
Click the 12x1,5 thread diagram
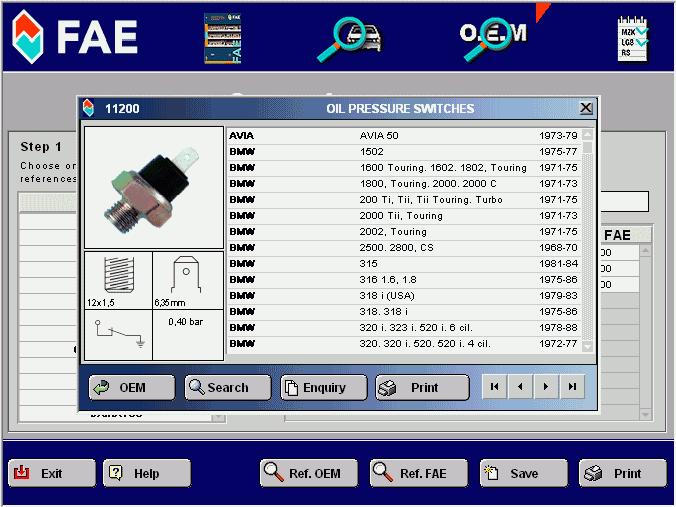click(119, 280)
